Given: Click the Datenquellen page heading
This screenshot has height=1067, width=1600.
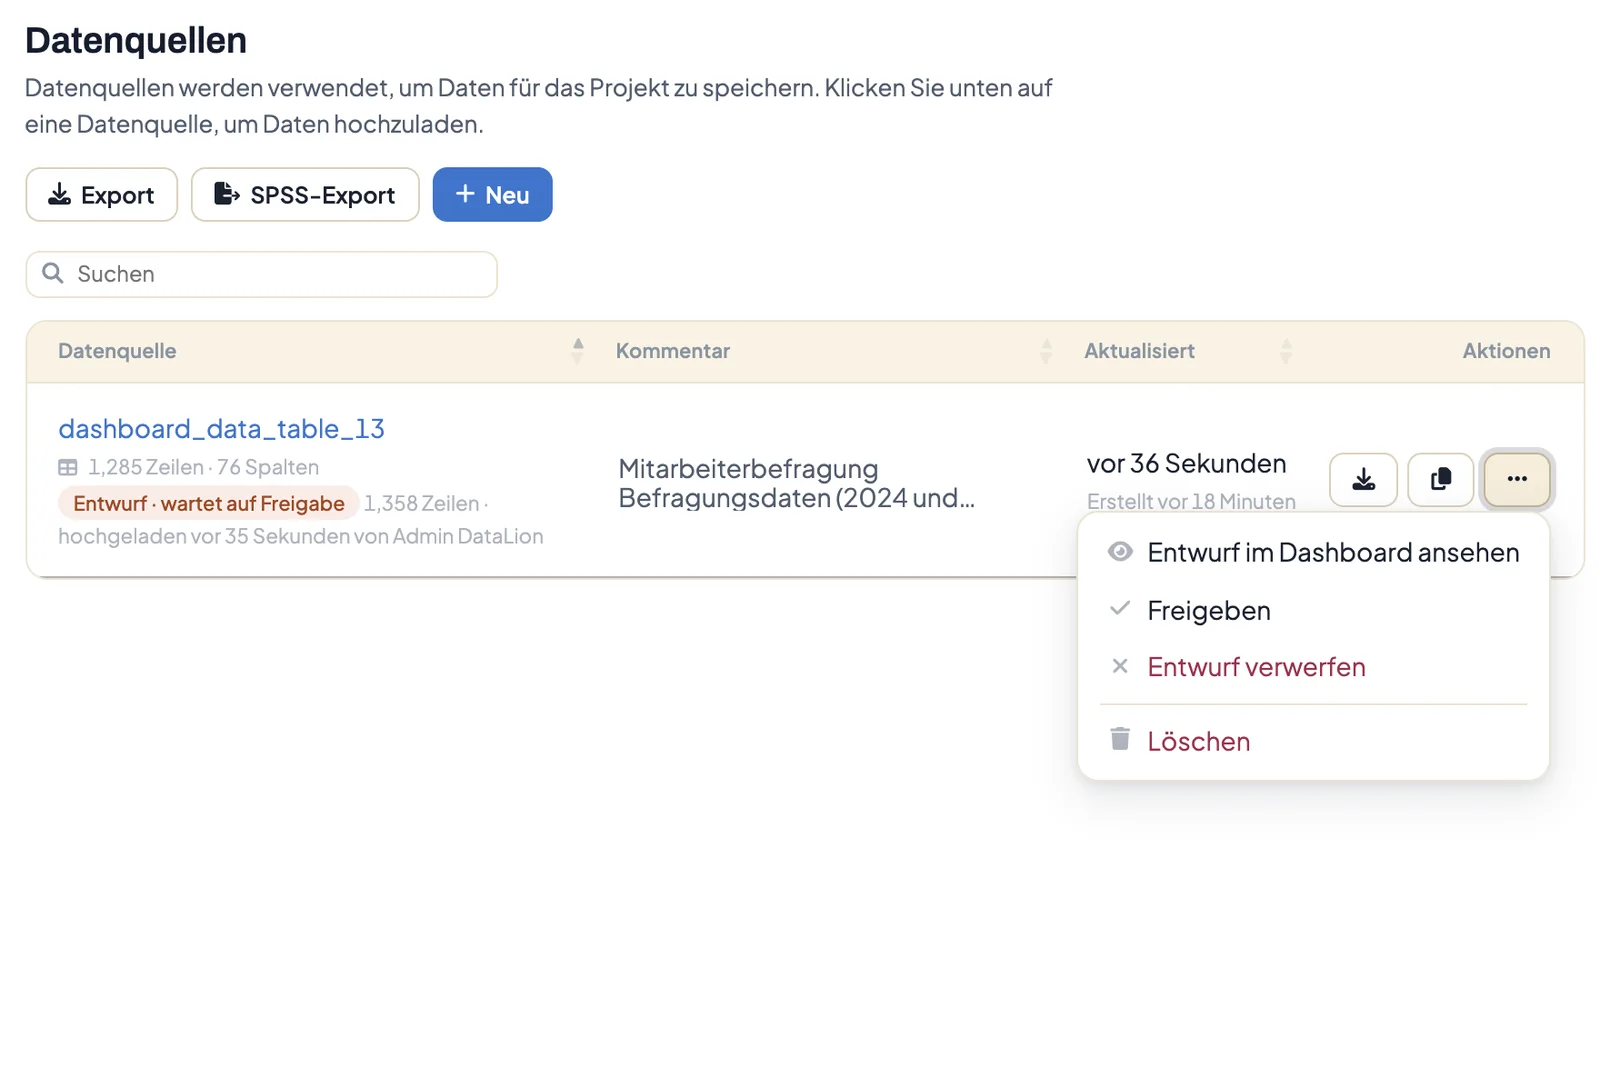Looking at the screenshot, I should coord(136,41).
